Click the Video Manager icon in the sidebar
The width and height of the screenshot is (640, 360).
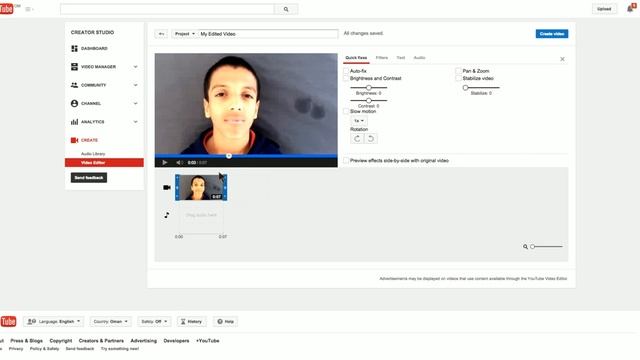[74, 67]
